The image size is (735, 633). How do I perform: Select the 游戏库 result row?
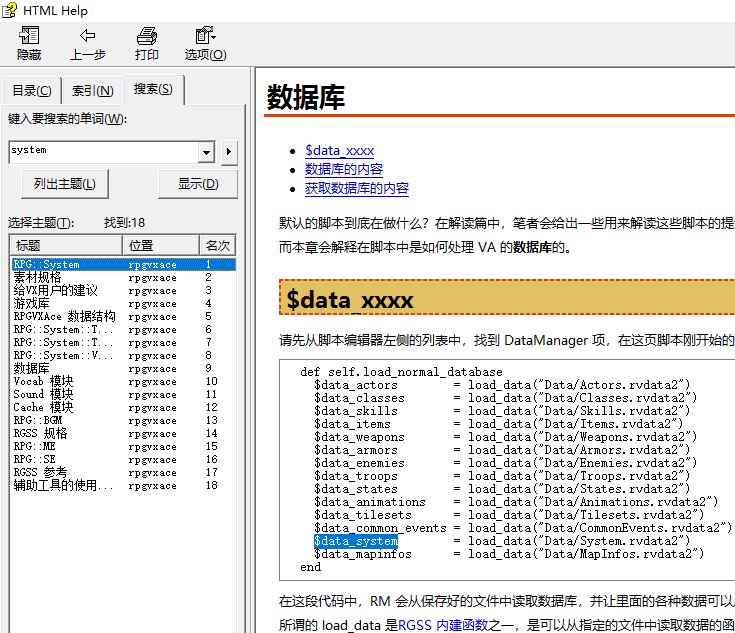click(123, 303)
